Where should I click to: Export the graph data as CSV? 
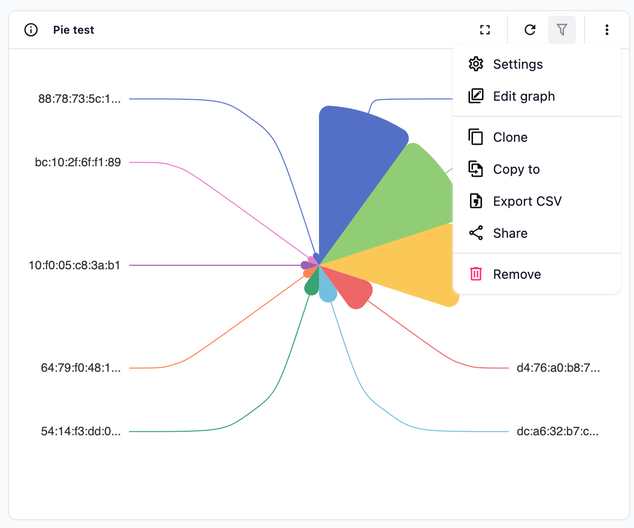pyautogui.click(x=527, y=201)
